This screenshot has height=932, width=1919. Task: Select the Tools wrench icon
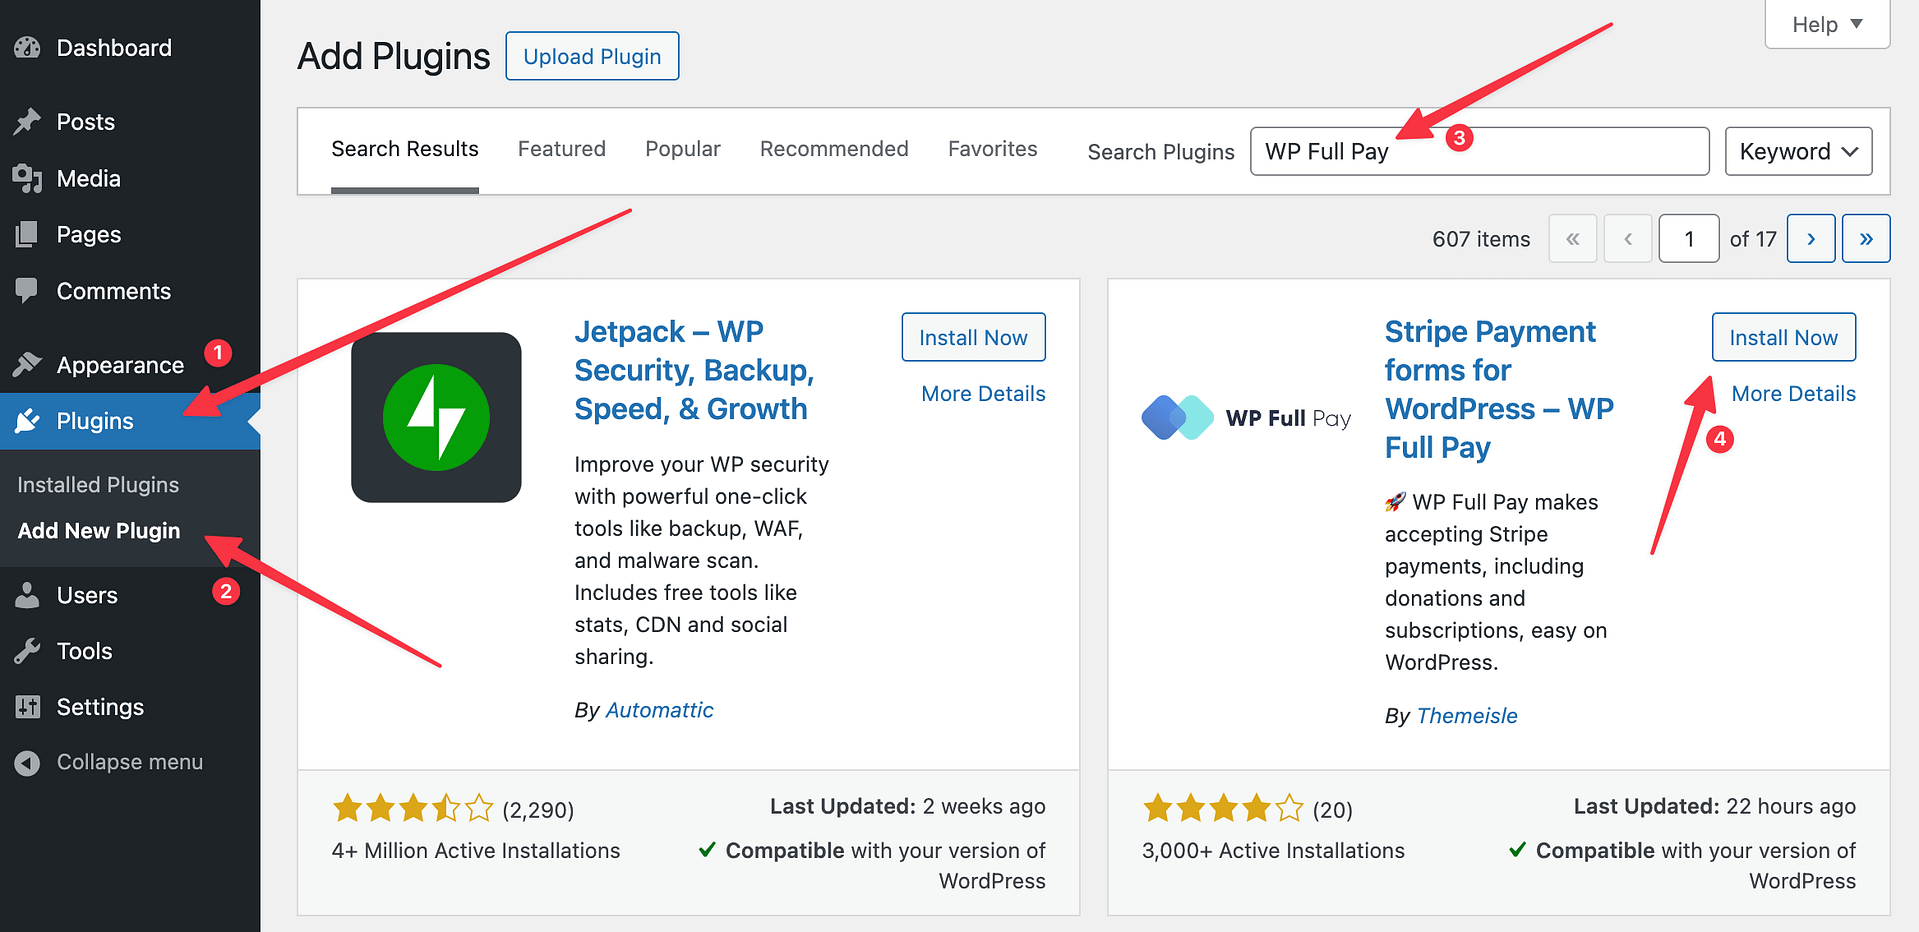click(28, 650)
